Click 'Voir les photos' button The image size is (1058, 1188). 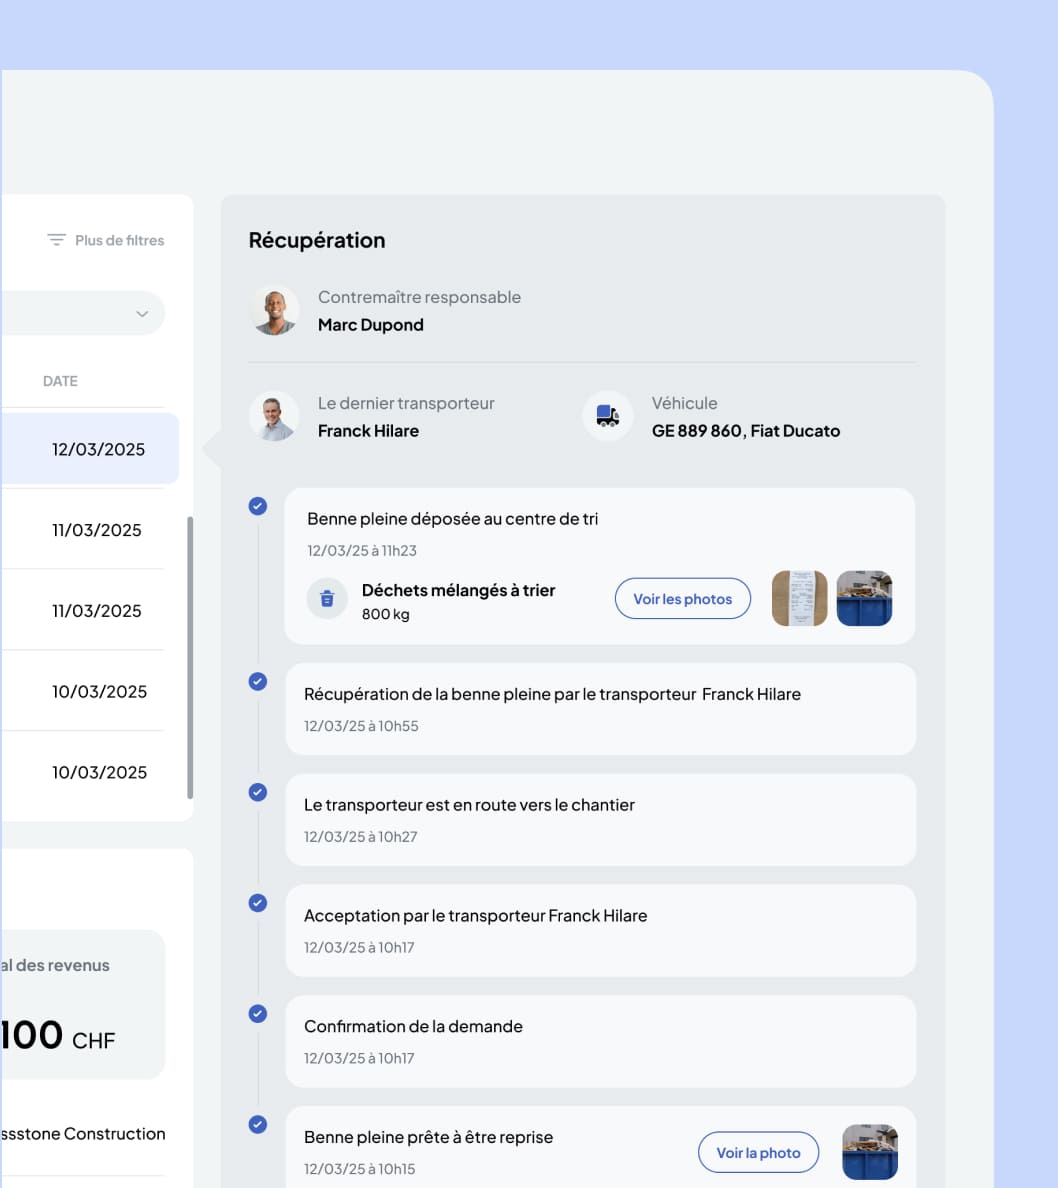[682, 599]
